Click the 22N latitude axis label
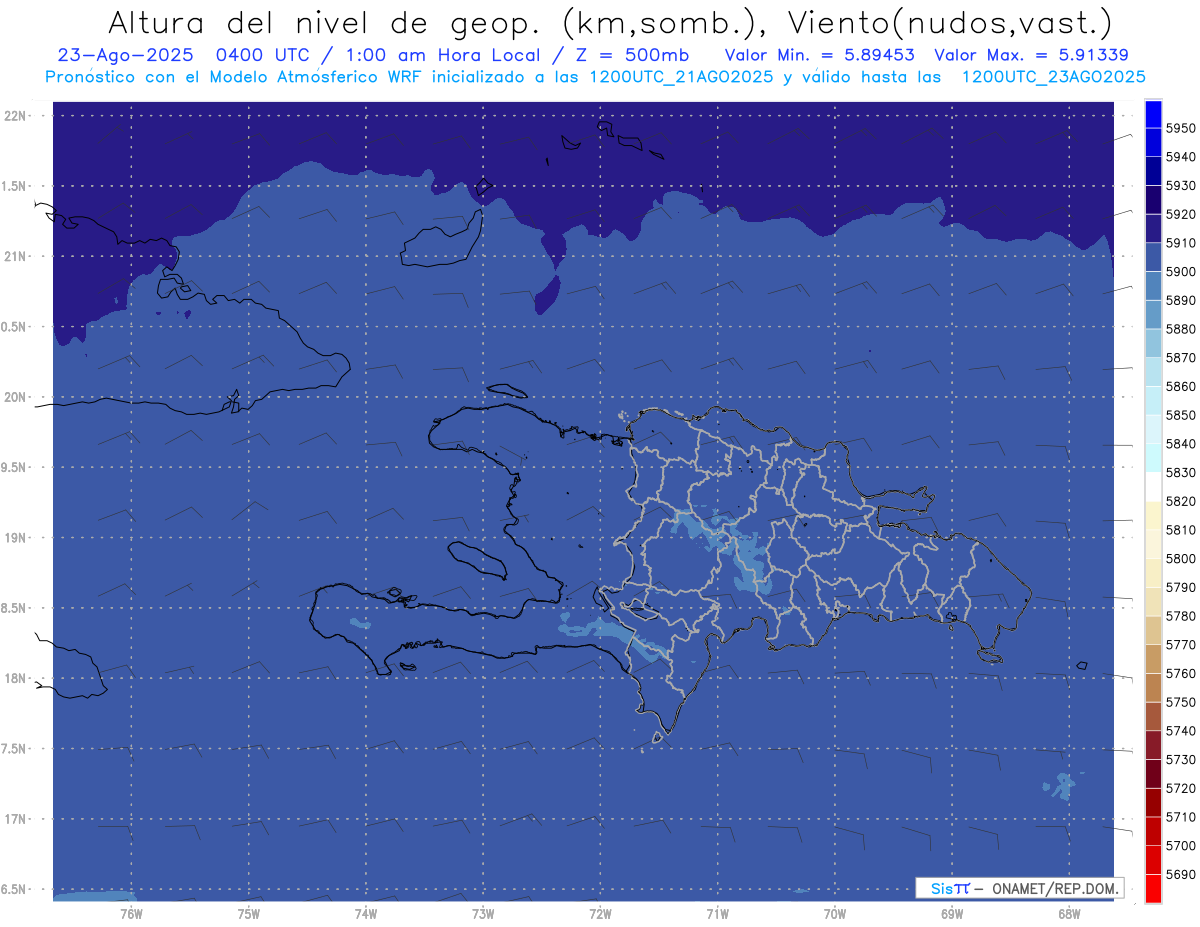 [x=17, y=116]
